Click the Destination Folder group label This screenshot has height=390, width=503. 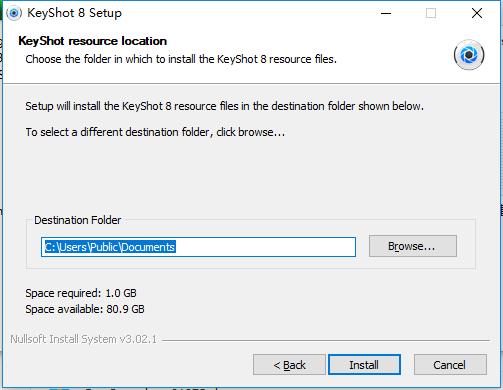point(78,220)
